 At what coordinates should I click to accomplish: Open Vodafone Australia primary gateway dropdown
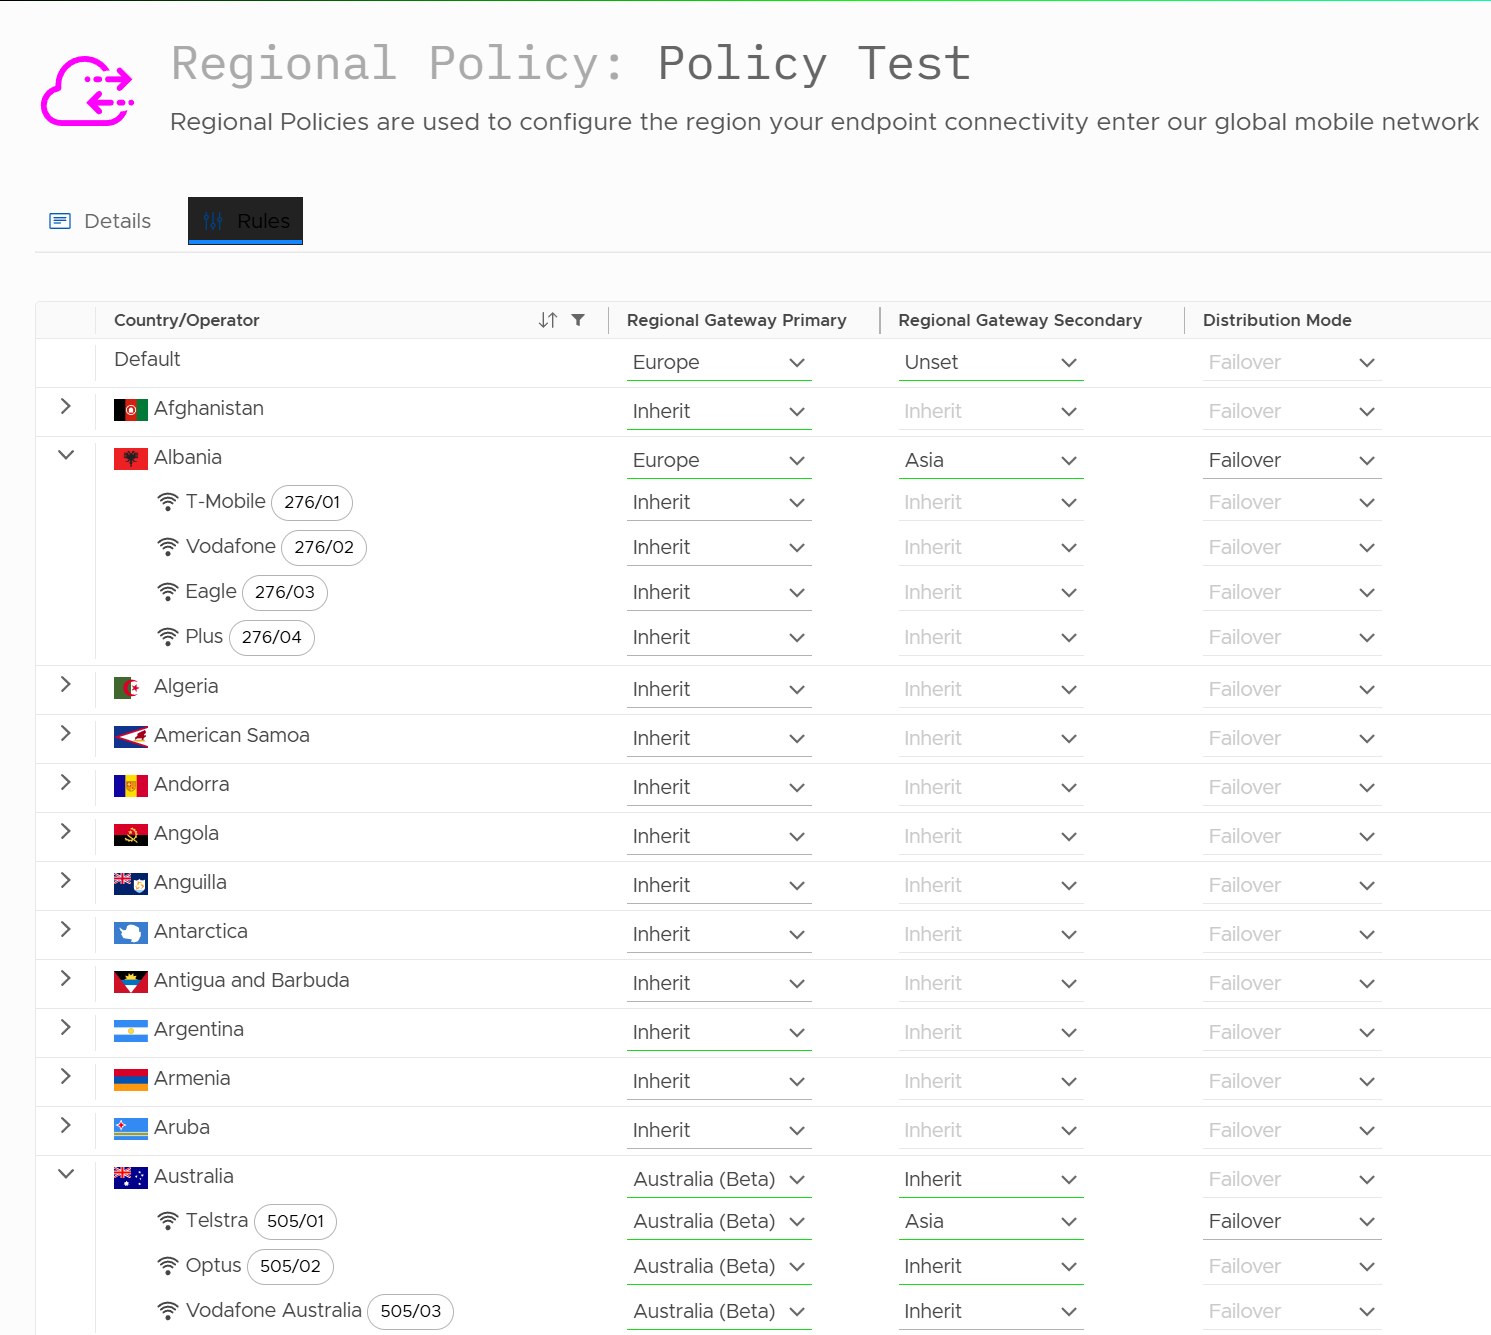coord(719,1311)
